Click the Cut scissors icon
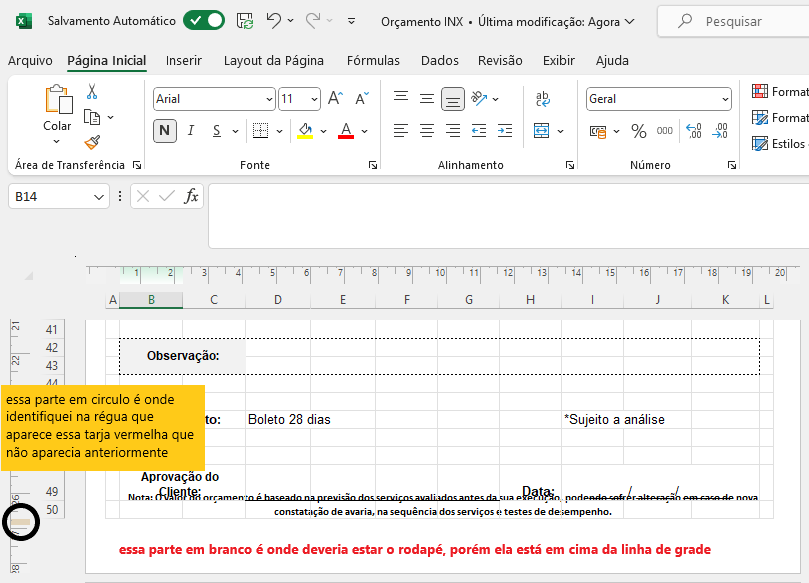Viewport: 809px width, 583px height. tap(92, 92)
